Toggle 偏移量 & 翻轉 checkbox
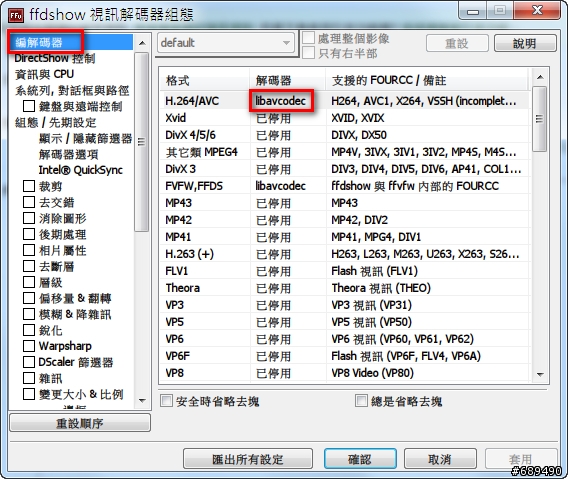The image size is (568, 479). pos(29,298)
